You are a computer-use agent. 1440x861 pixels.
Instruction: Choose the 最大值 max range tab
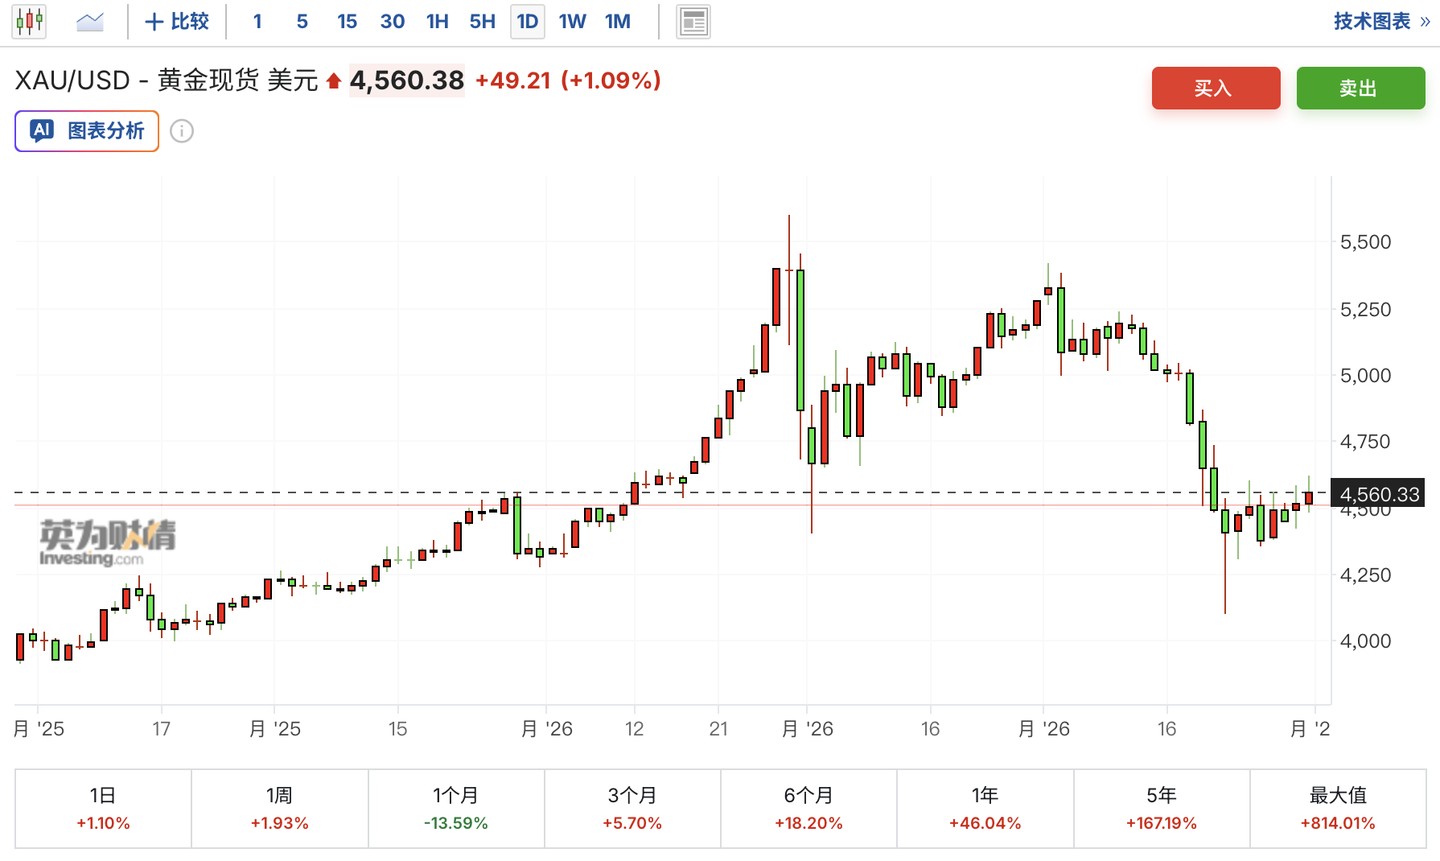pos(1338,808)
